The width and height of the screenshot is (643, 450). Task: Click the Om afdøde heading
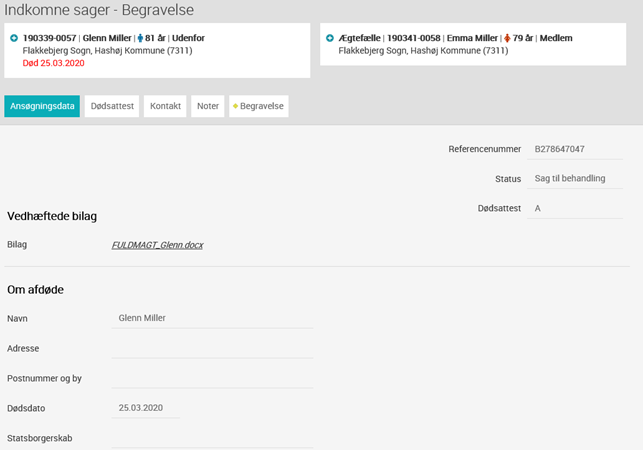35,290
